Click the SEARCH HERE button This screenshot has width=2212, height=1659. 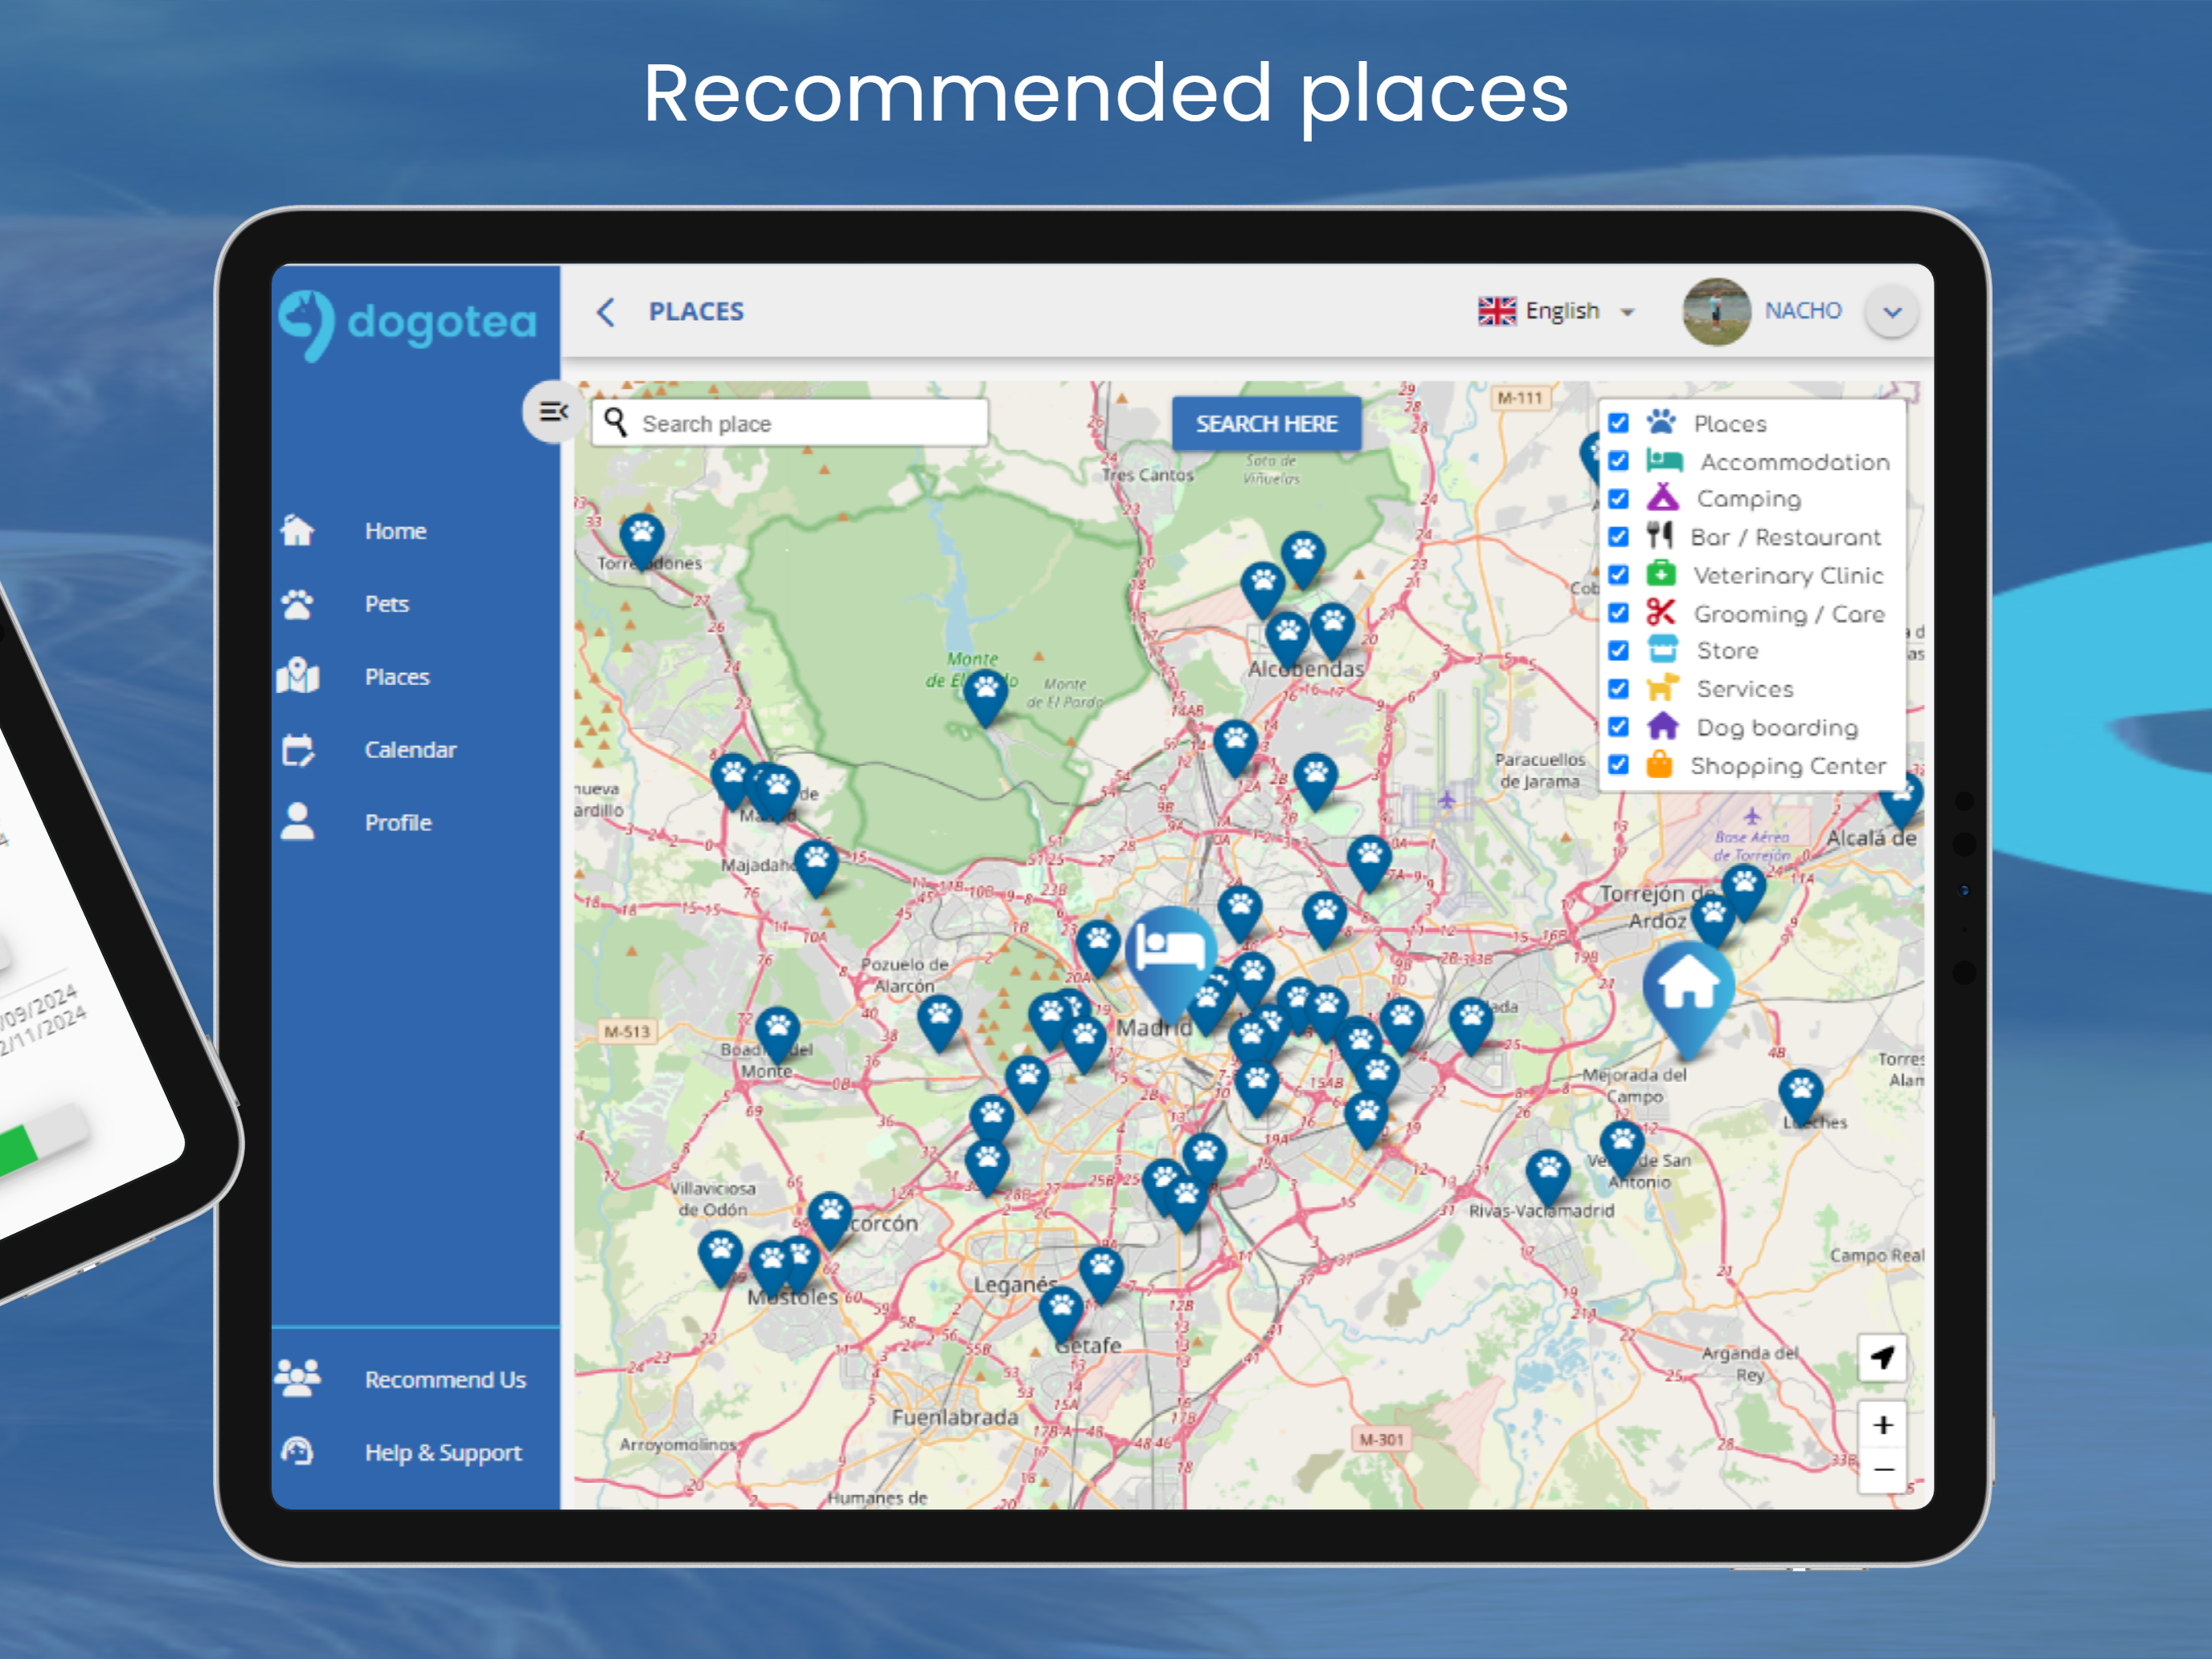(x=1266, y=424)
